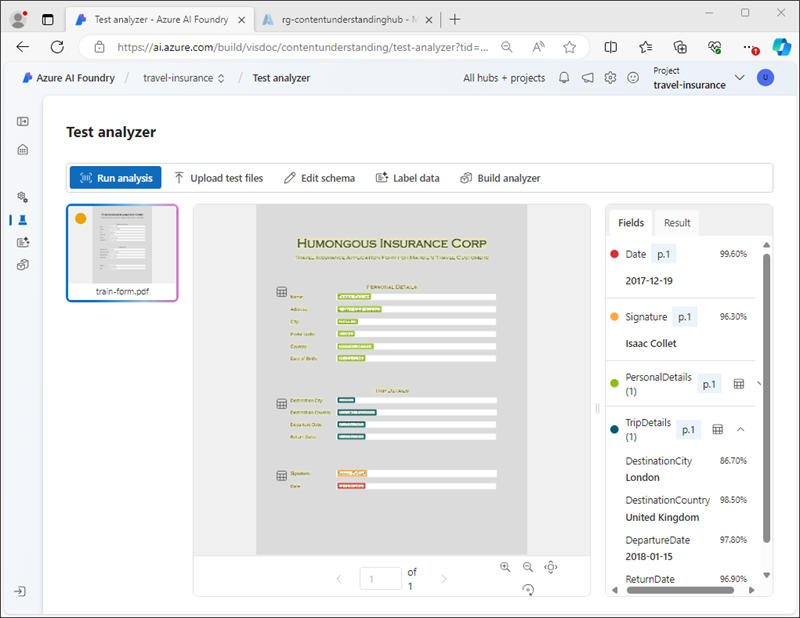
Task: Click Personal Details table icon on document
Action: pyautogui.click(x=282, y=291)
